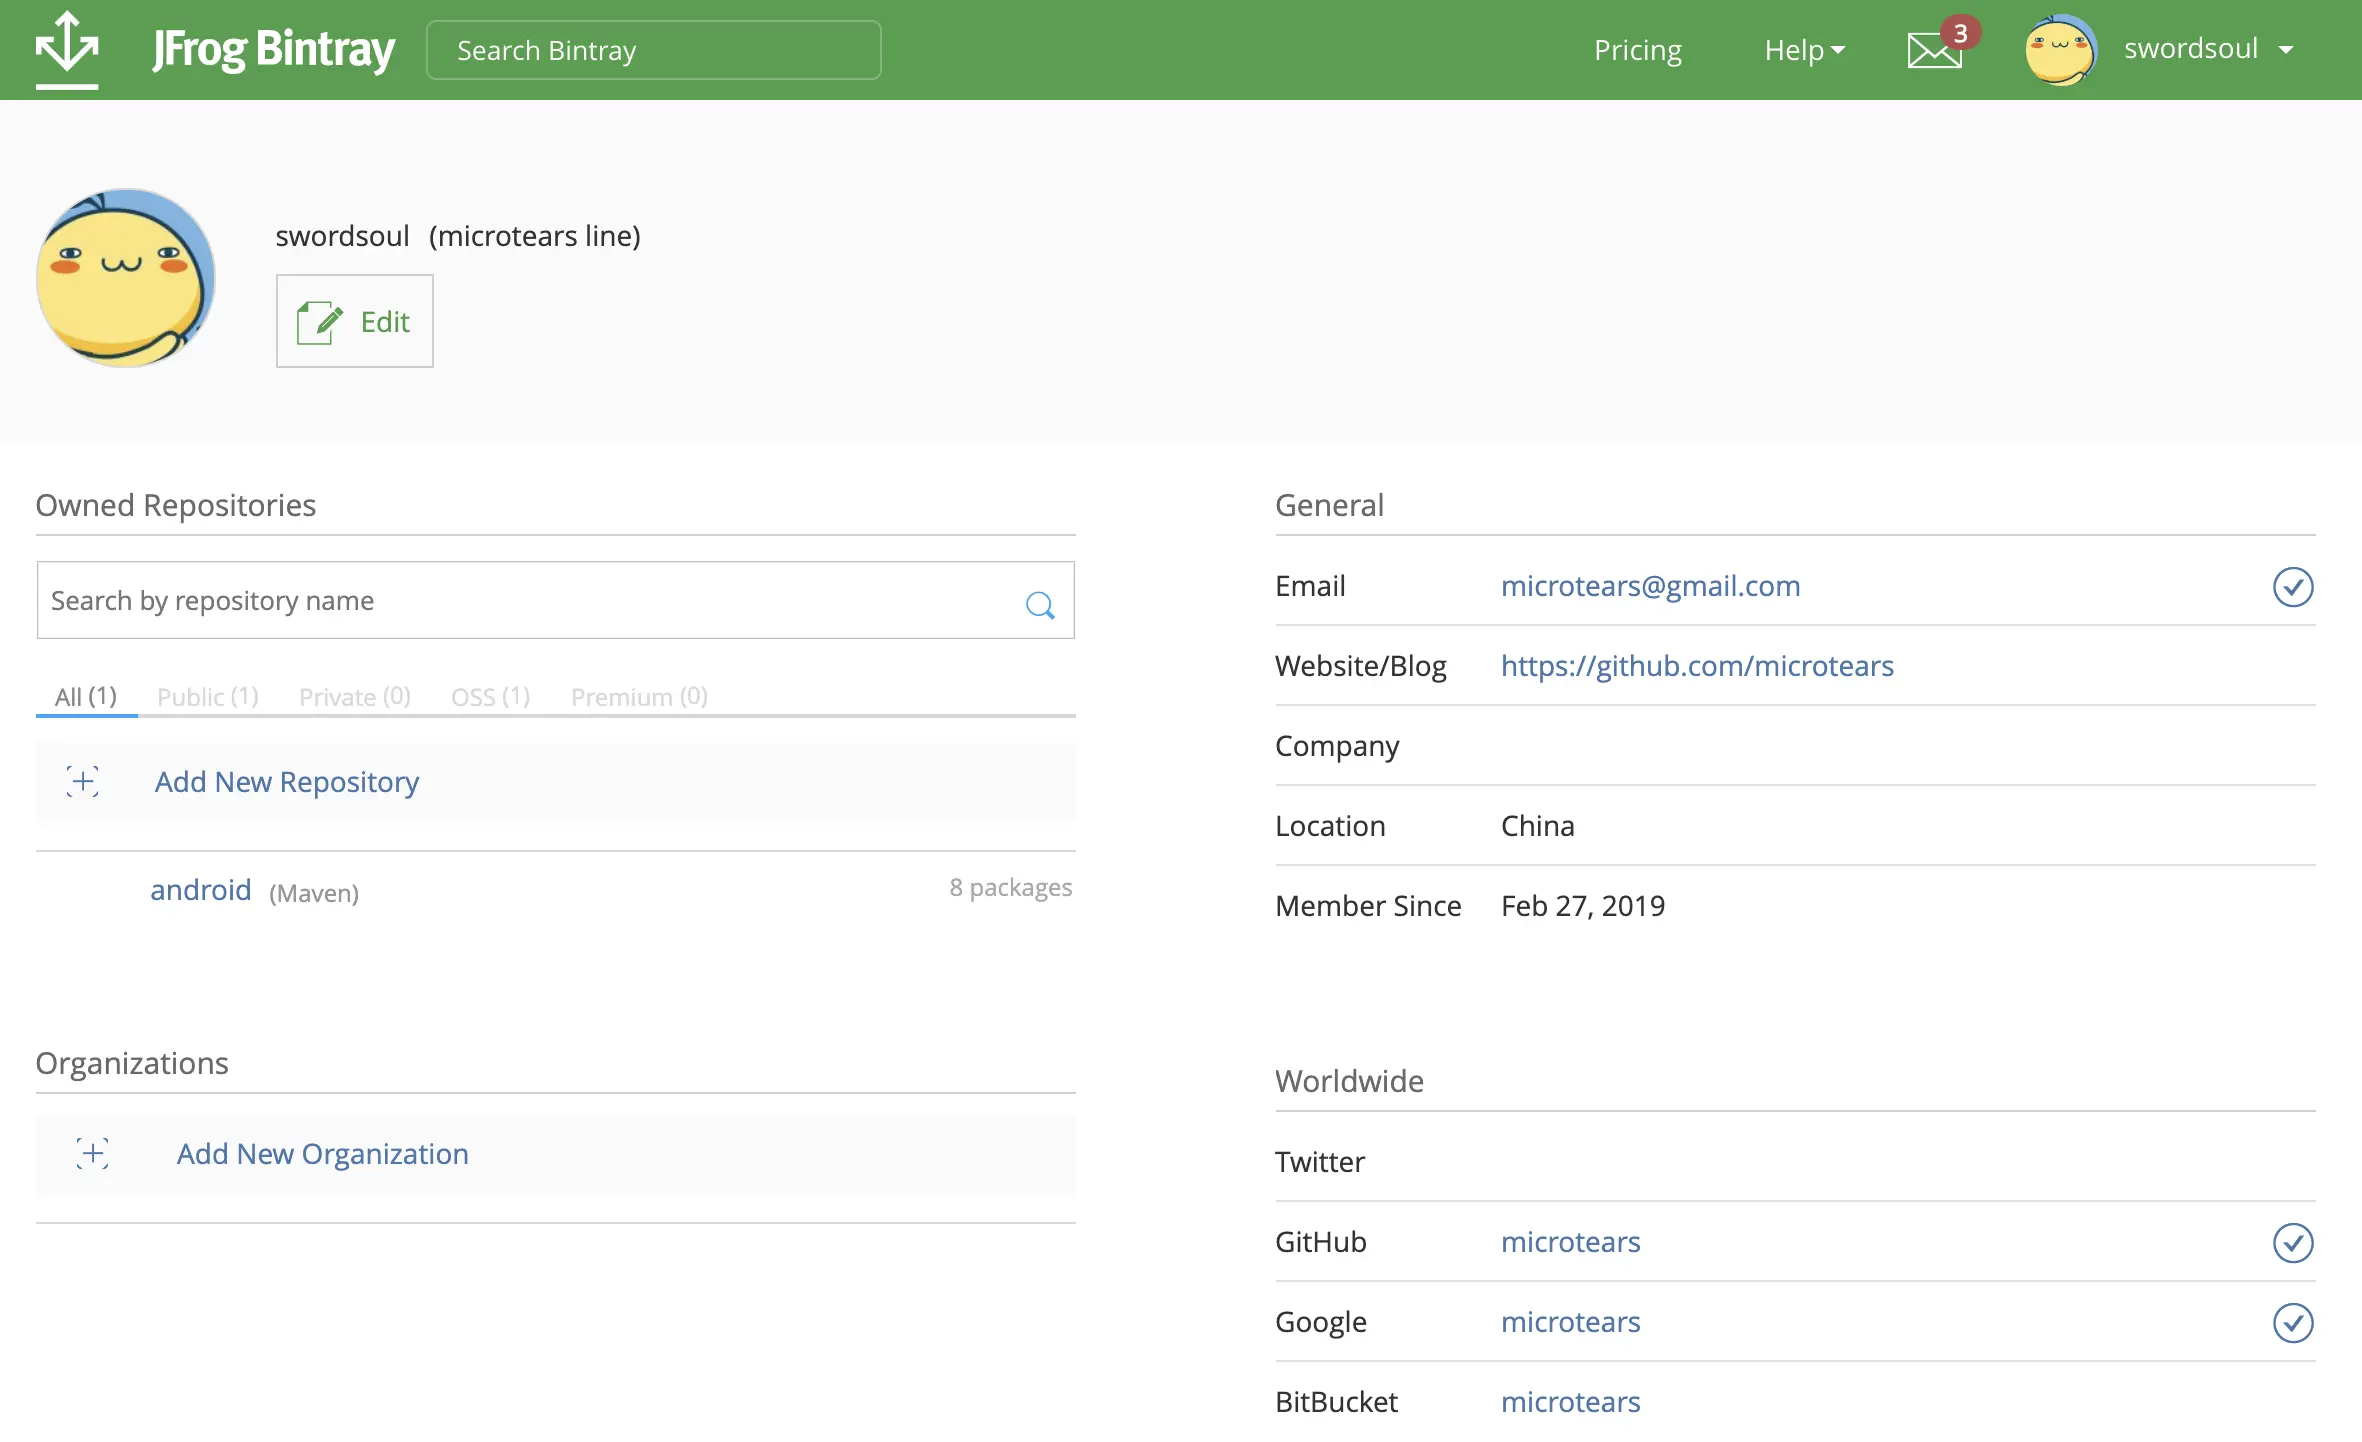
Task: Open the github.com/microtears website link
Action: pos(1697,666)
